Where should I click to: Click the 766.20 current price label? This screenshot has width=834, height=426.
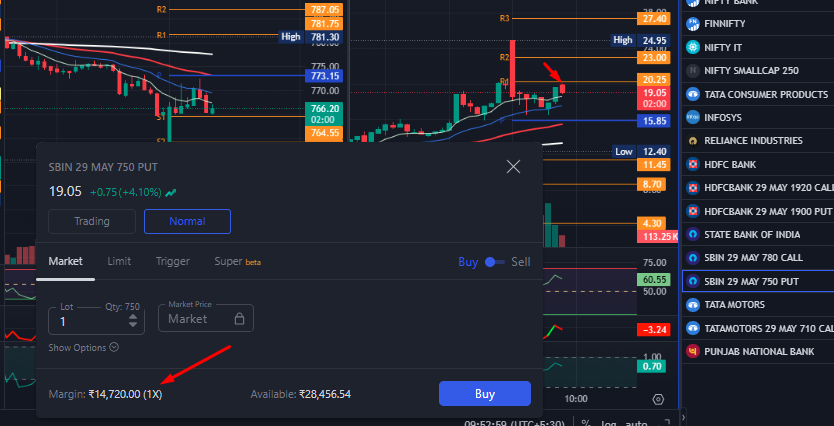click(x=324, y=114)
